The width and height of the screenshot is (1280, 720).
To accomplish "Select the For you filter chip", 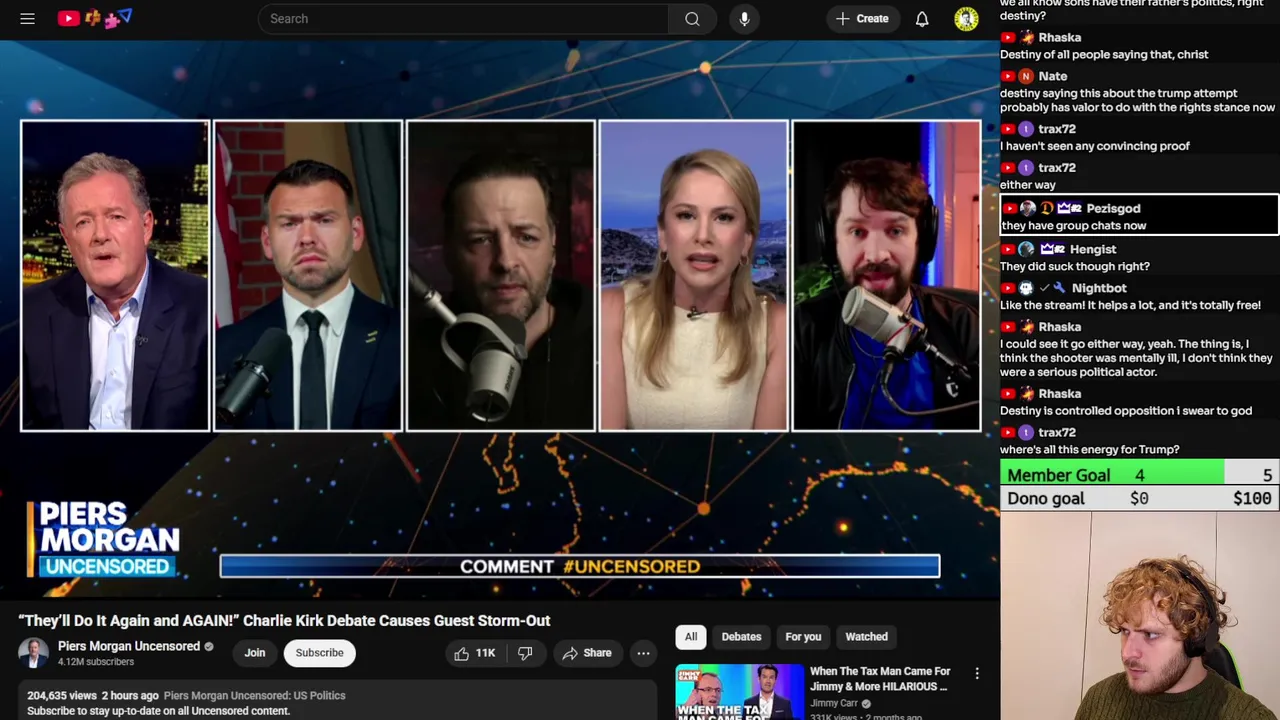I will point(803,636).
